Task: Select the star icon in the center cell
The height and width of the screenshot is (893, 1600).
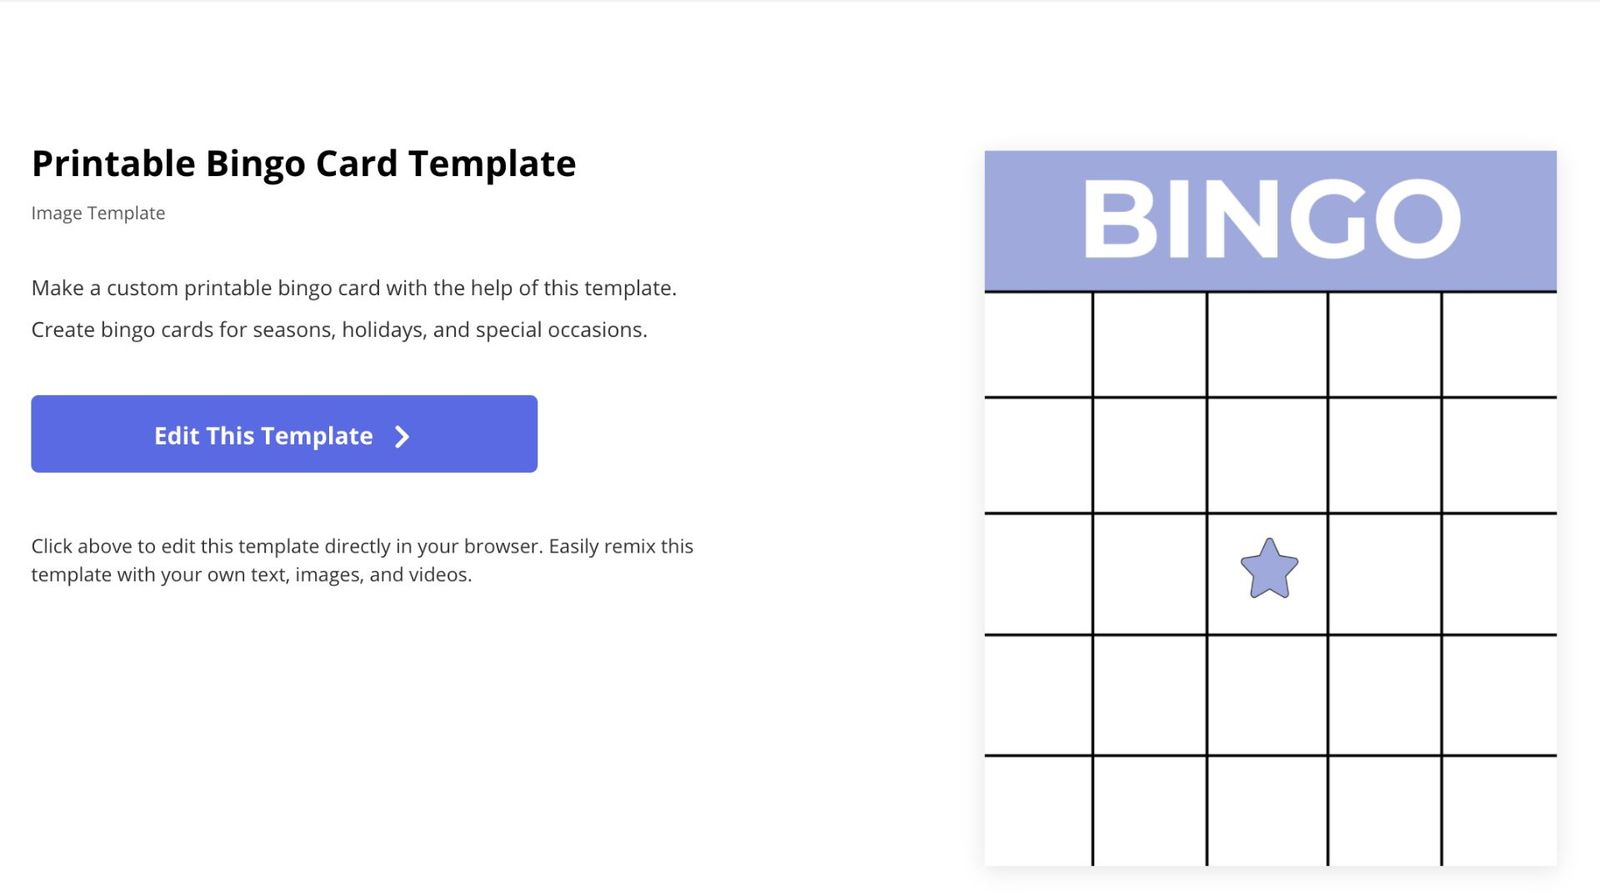Action: point(1269,570)
